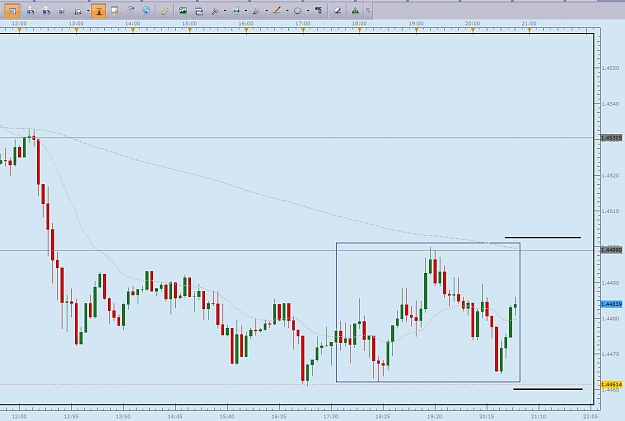The width and height of the screenshot is (625, 421).
Task: Click the printer icon in the toolbar
Action: (x=199, y=11)
